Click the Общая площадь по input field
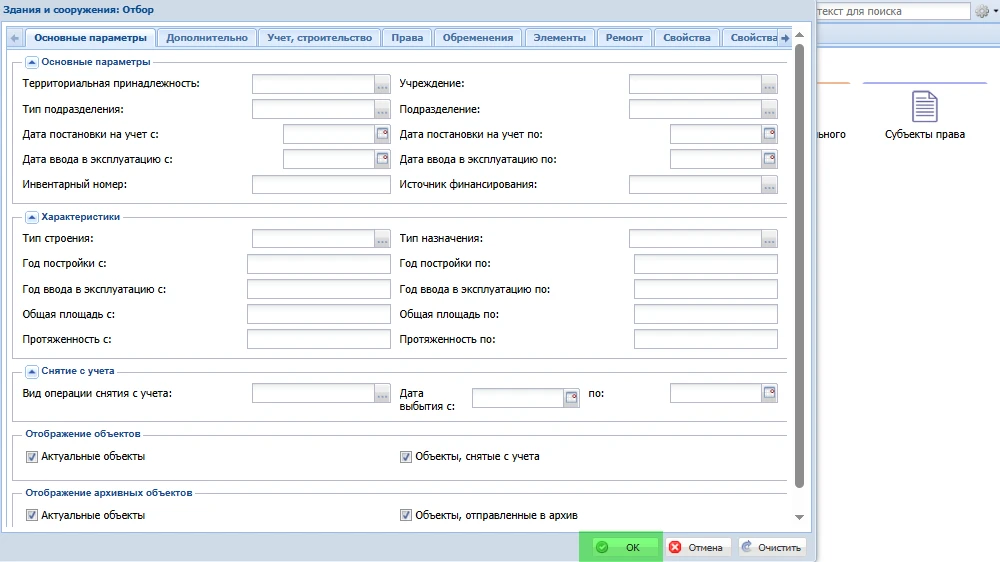Screen dimensions: 1000x562 click(705, 314)
